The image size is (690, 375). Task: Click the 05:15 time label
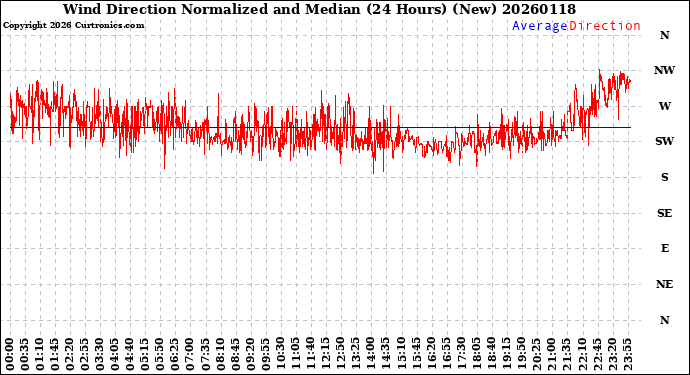tap(145, 355)
